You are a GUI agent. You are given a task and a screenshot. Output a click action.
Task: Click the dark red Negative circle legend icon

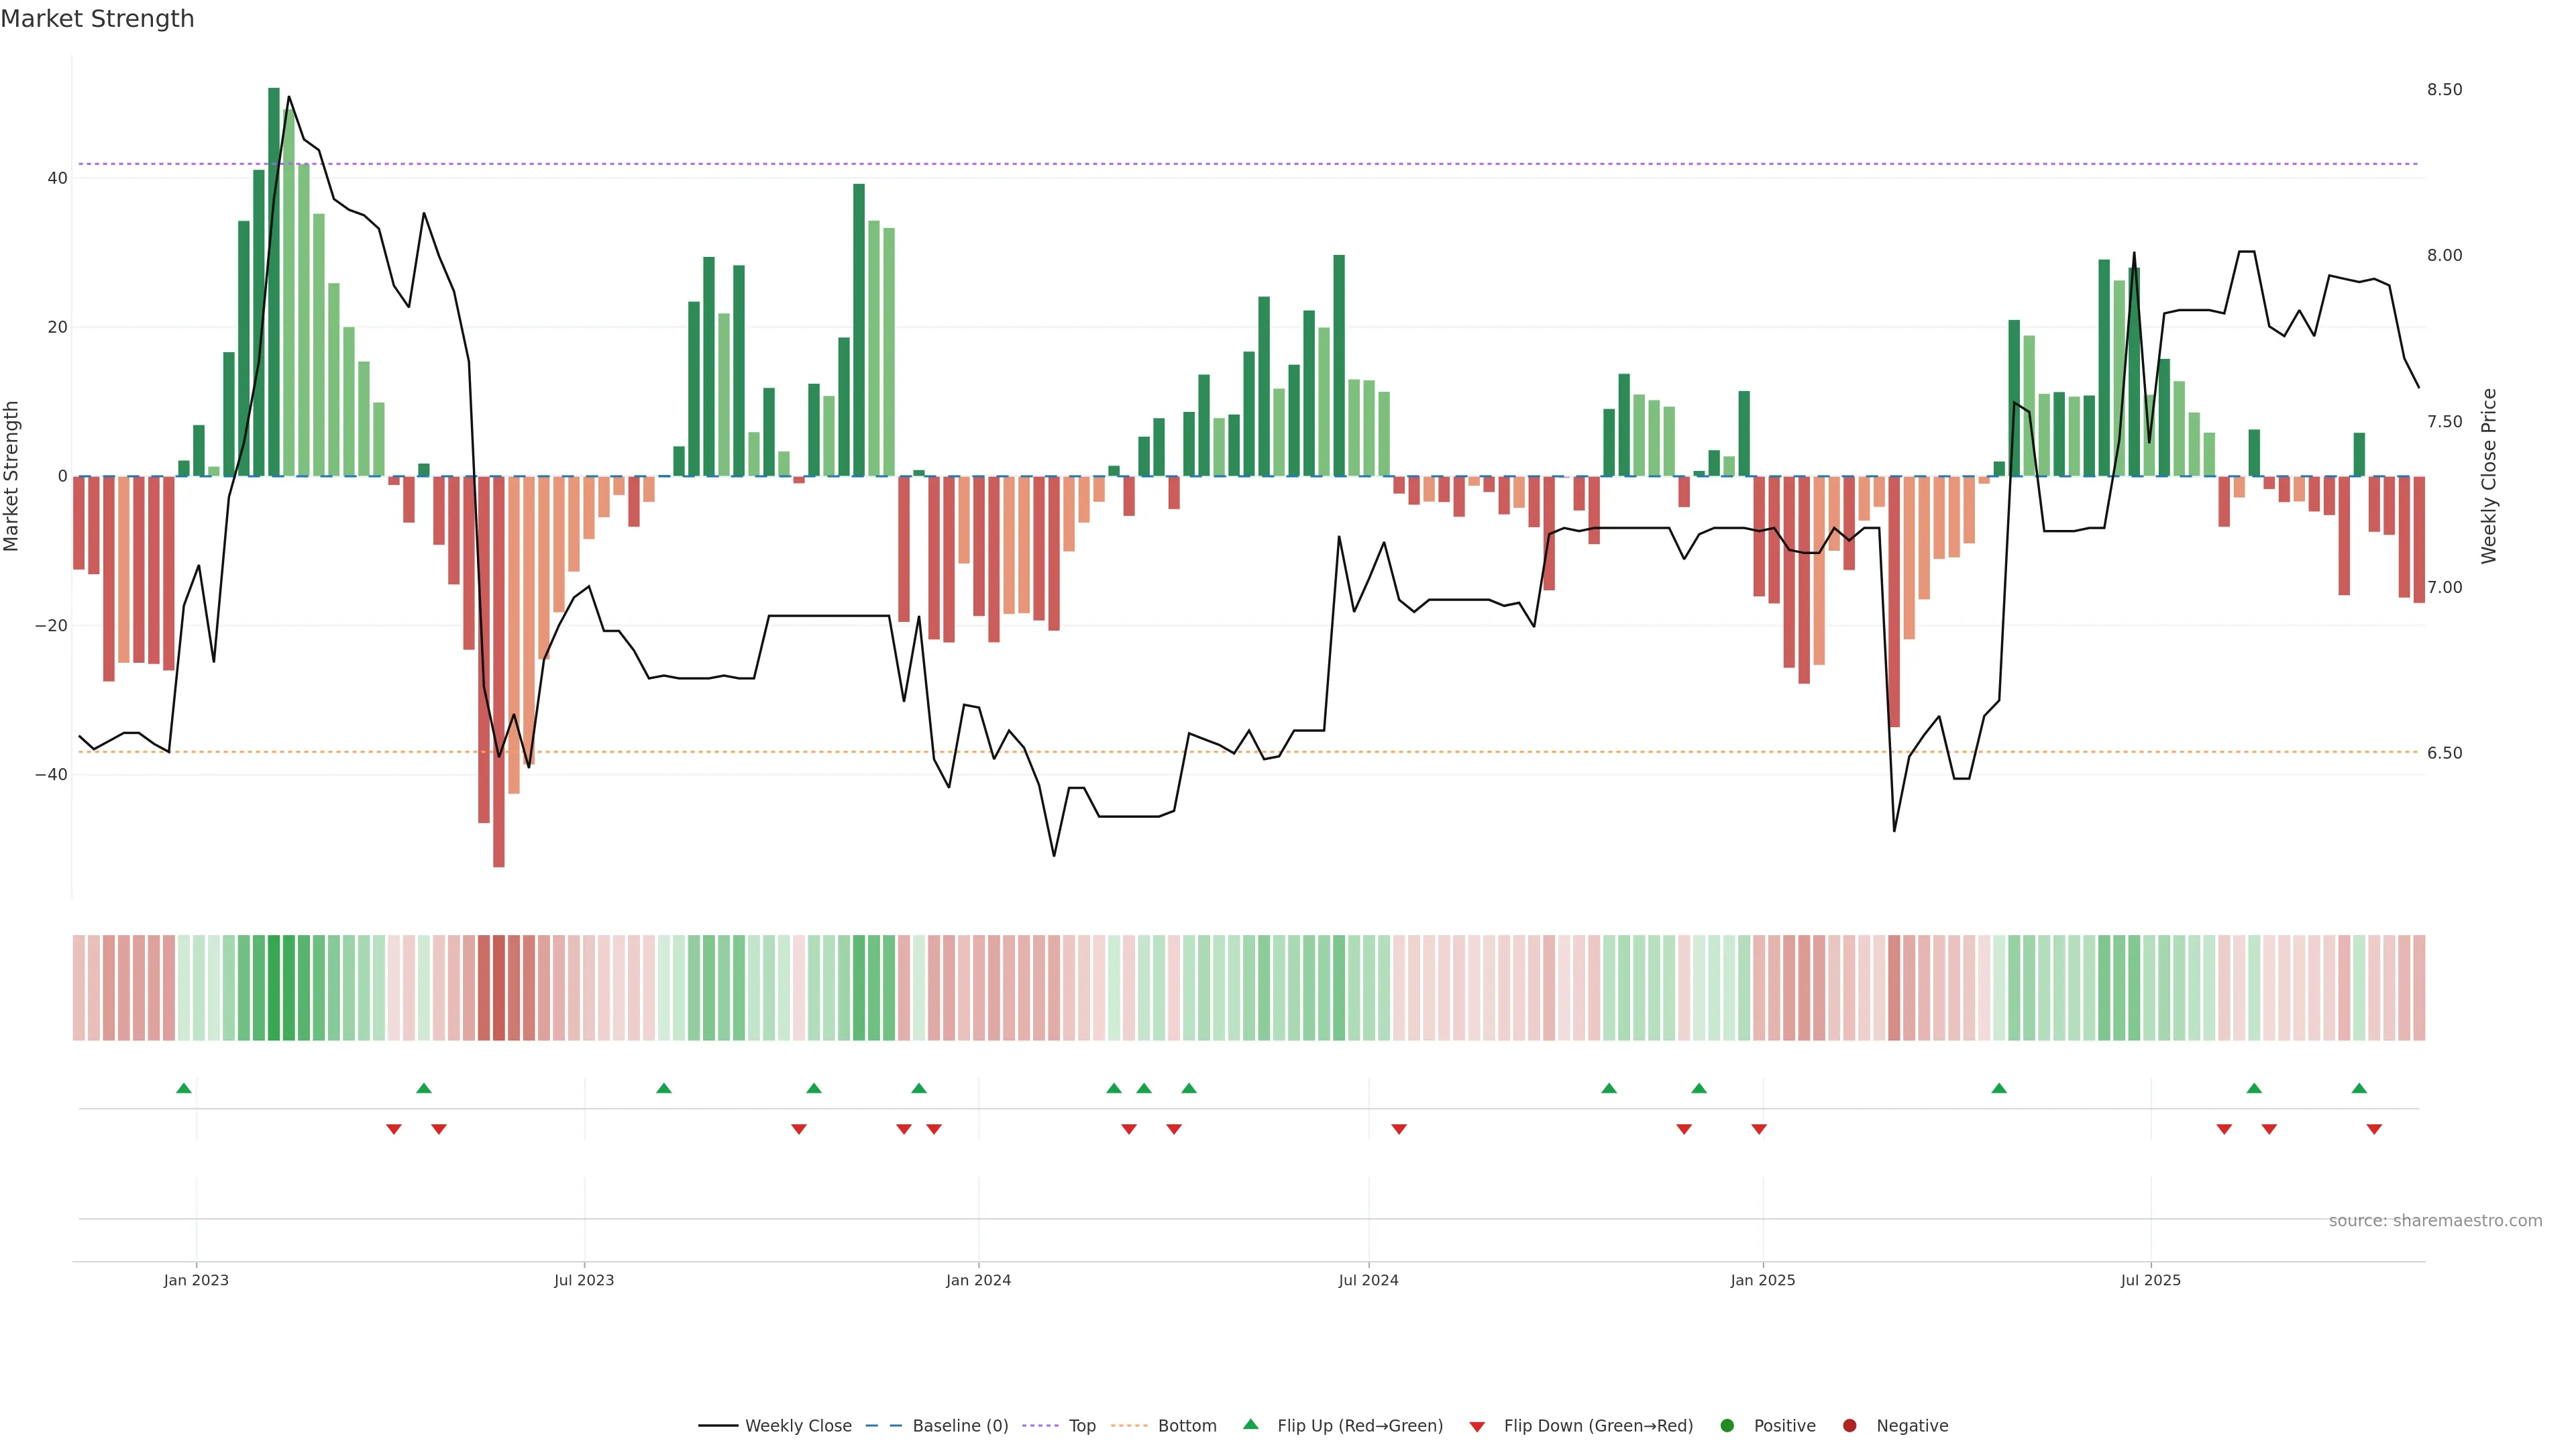pos(1849,1426)
